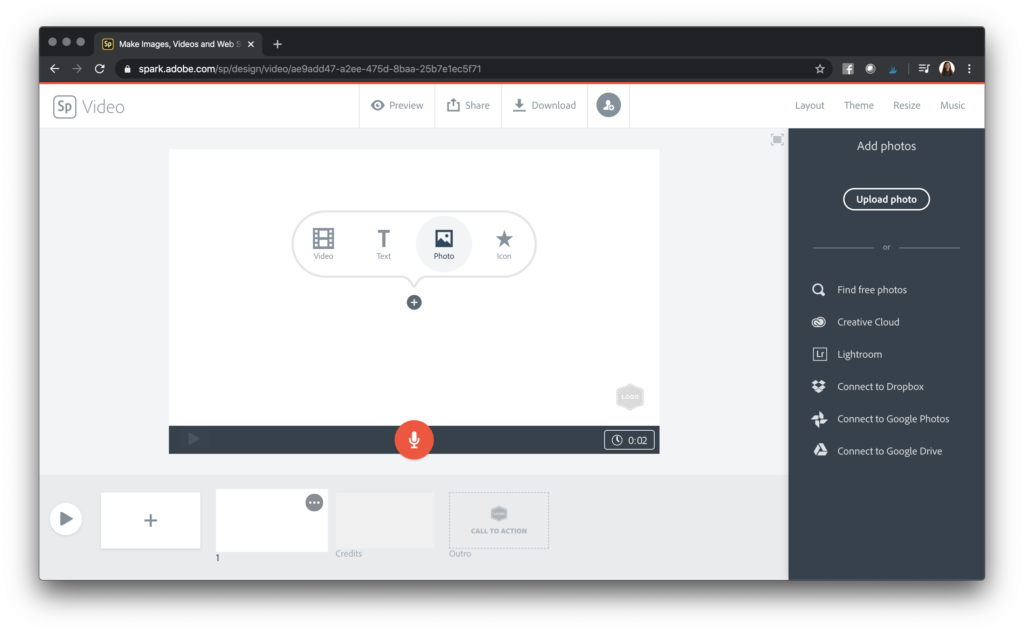Switch to the Music tab
Image resolution: width=1024 pixels, height=632 pixels.
[952, 106]
